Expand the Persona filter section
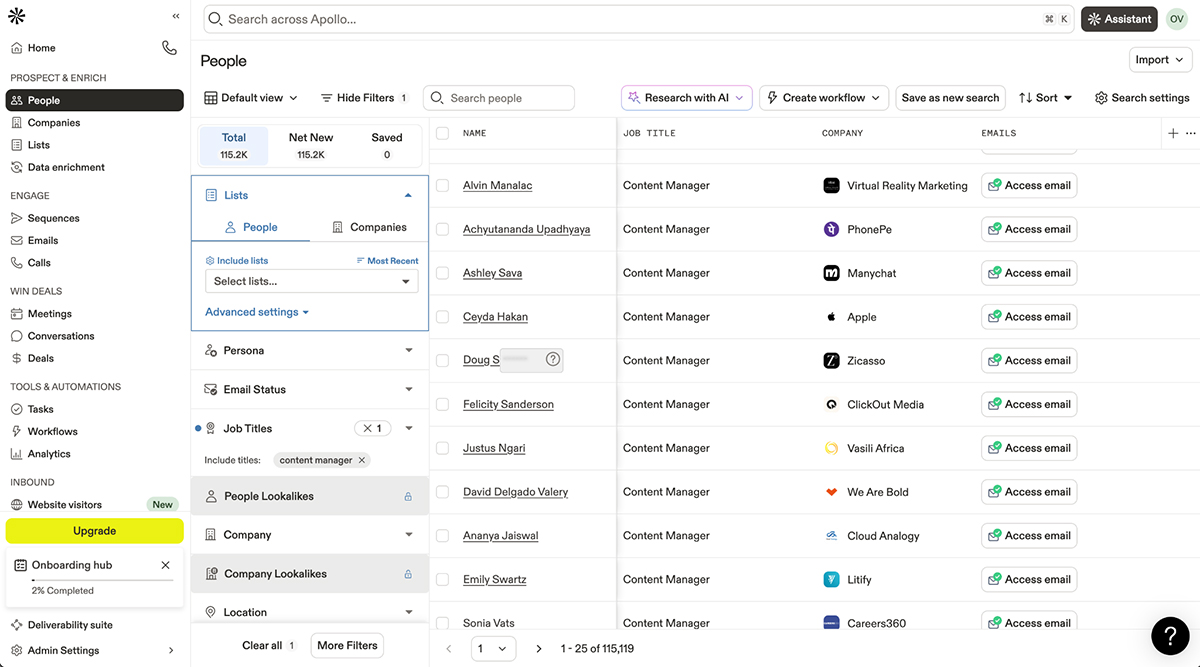The image size is (1200, 667). (x=309, y=350)
